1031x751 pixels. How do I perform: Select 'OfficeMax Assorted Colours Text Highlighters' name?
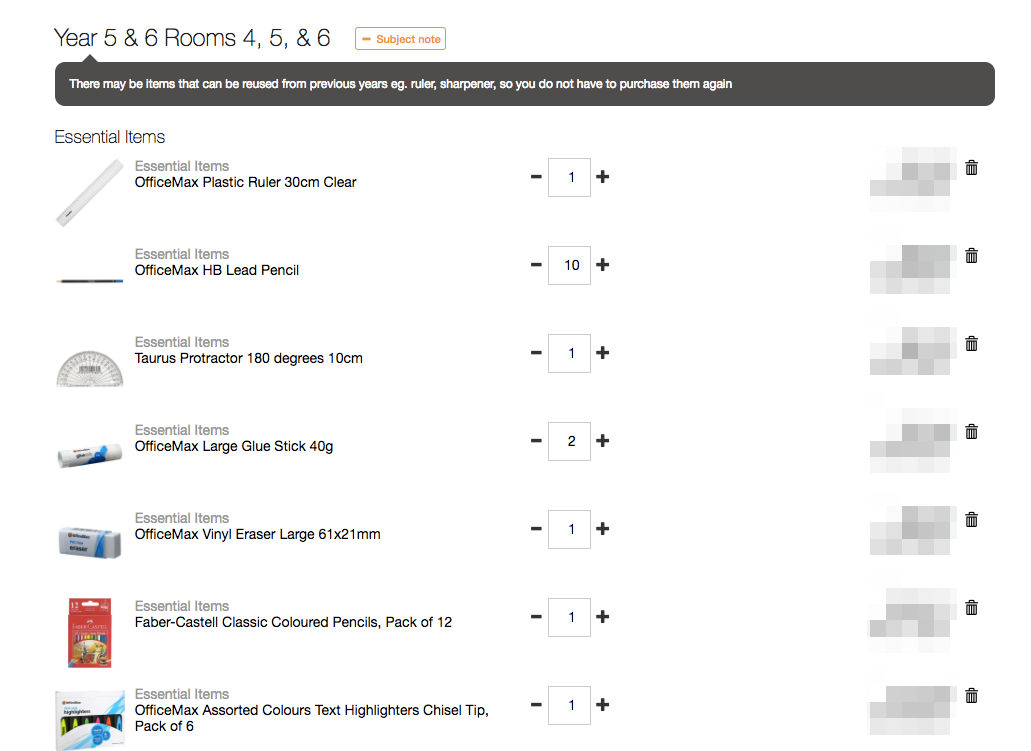312,718
